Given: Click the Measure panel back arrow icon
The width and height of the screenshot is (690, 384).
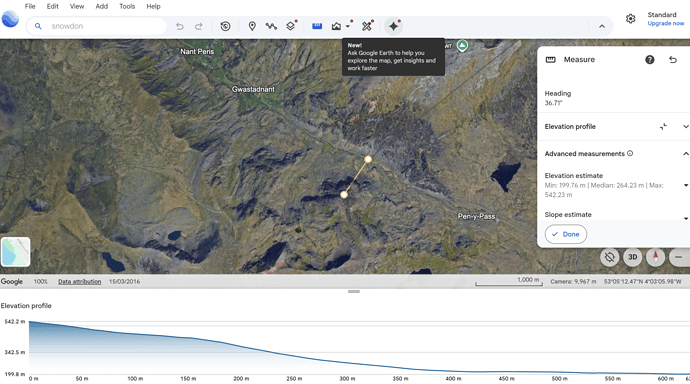Looking at the screenshot, I should 673,59.
